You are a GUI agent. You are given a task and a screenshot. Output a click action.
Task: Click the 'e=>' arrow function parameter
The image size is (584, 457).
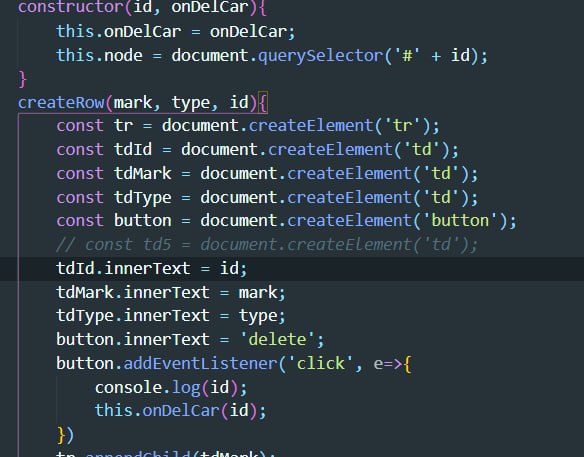coord(387,364)
